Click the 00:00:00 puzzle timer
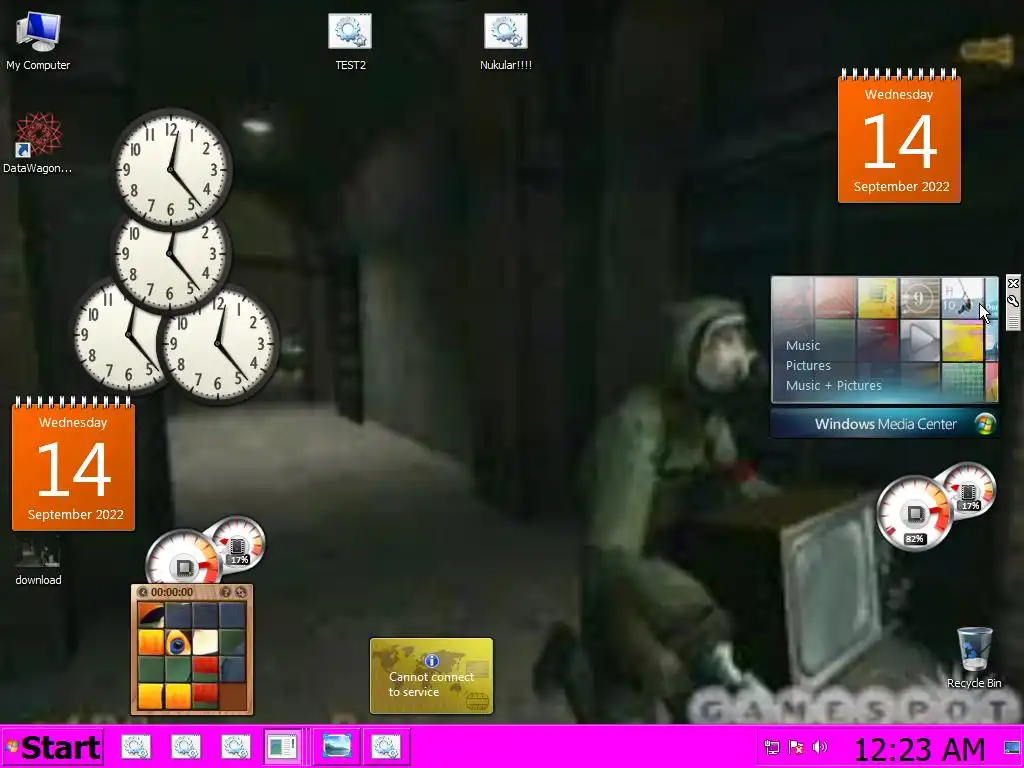1024x768 pixels. 172,592
